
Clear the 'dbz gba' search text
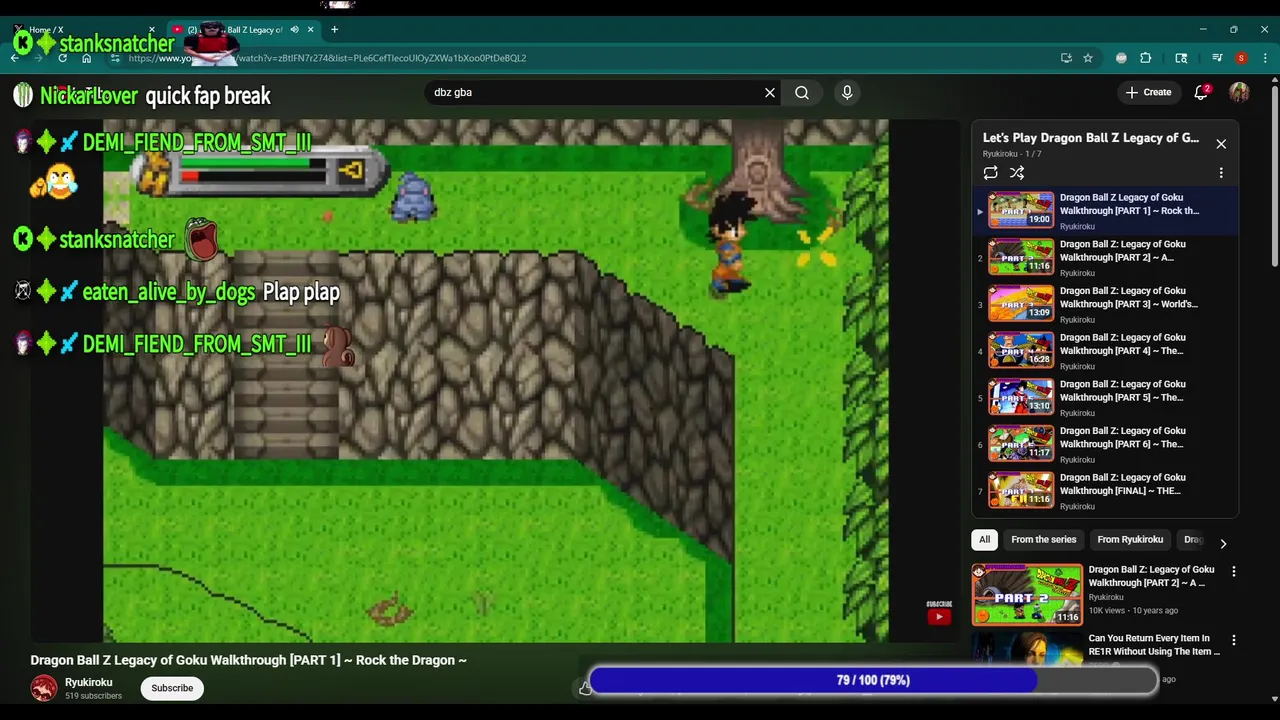[x=770, y=92]
